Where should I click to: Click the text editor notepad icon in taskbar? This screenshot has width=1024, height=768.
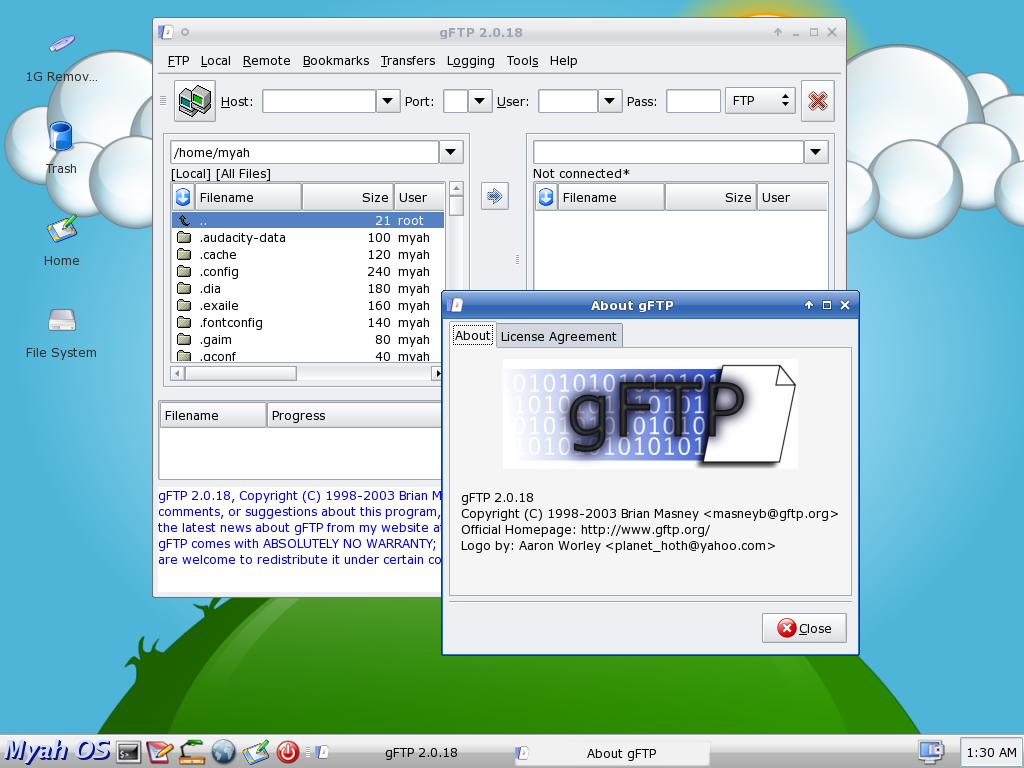point(159,752)
